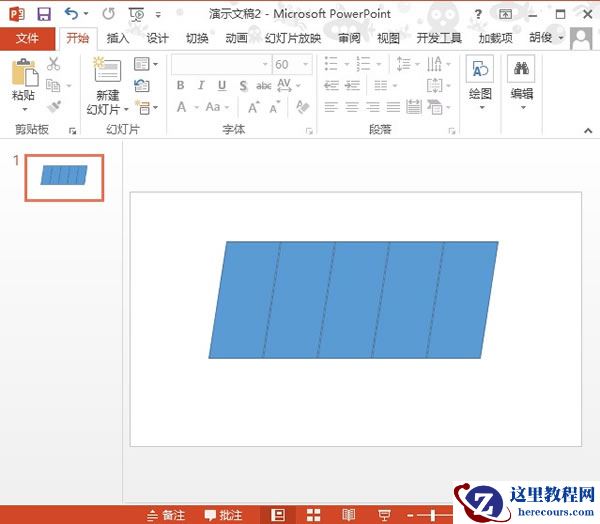This screenshot has width=600, height=524.
Task: Click the Cut scissors icon
Action: 53,64
